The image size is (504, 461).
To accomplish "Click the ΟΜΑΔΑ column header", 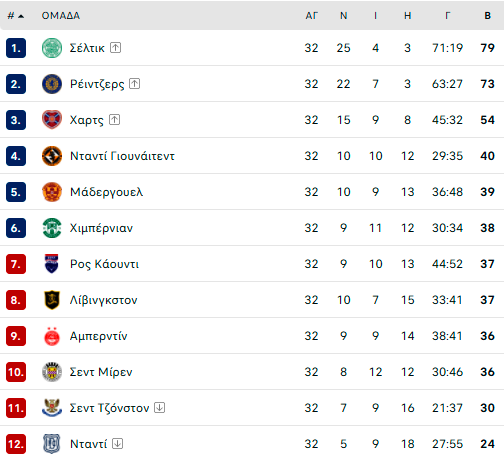I will [61, 16].
